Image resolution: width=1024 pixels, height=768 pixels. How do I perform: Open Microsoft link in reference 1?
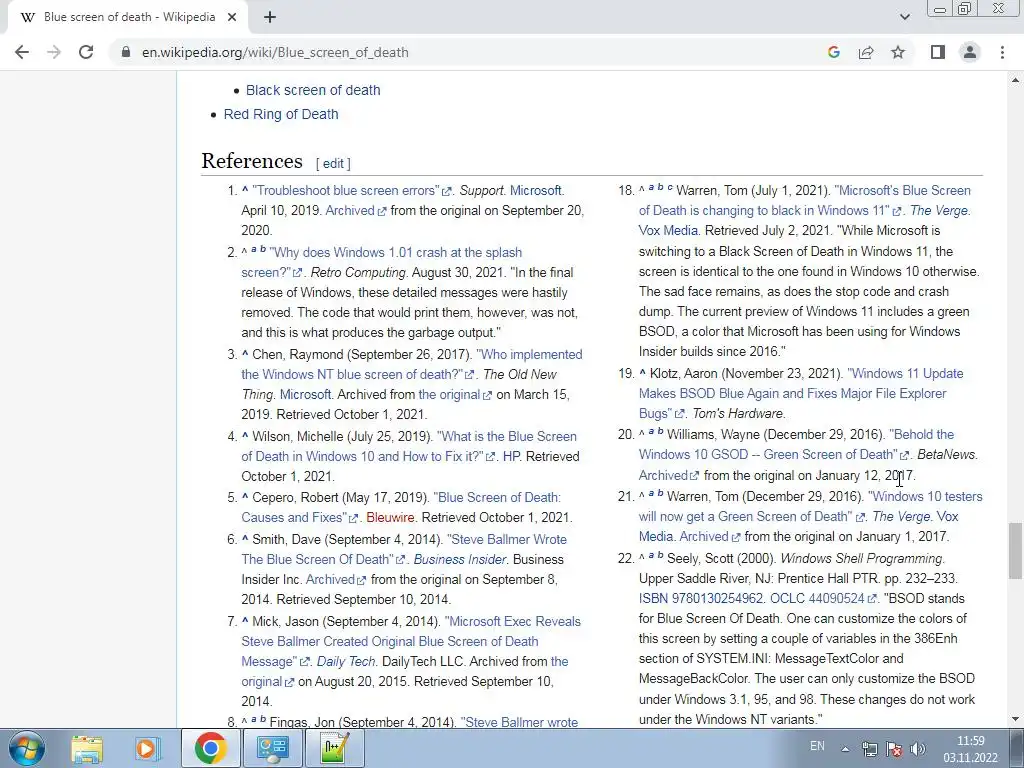point(536,191)
